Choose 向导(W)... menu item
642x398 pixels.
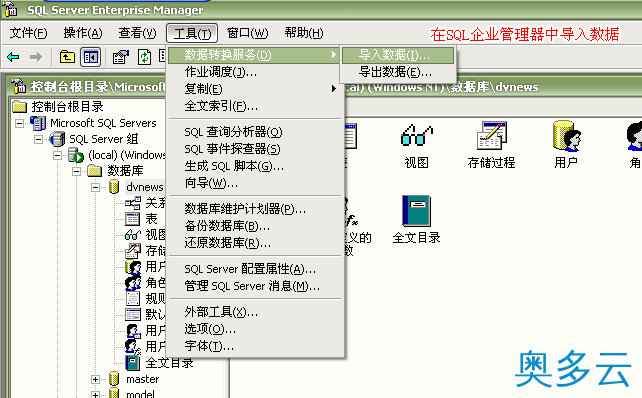(255, 183)
